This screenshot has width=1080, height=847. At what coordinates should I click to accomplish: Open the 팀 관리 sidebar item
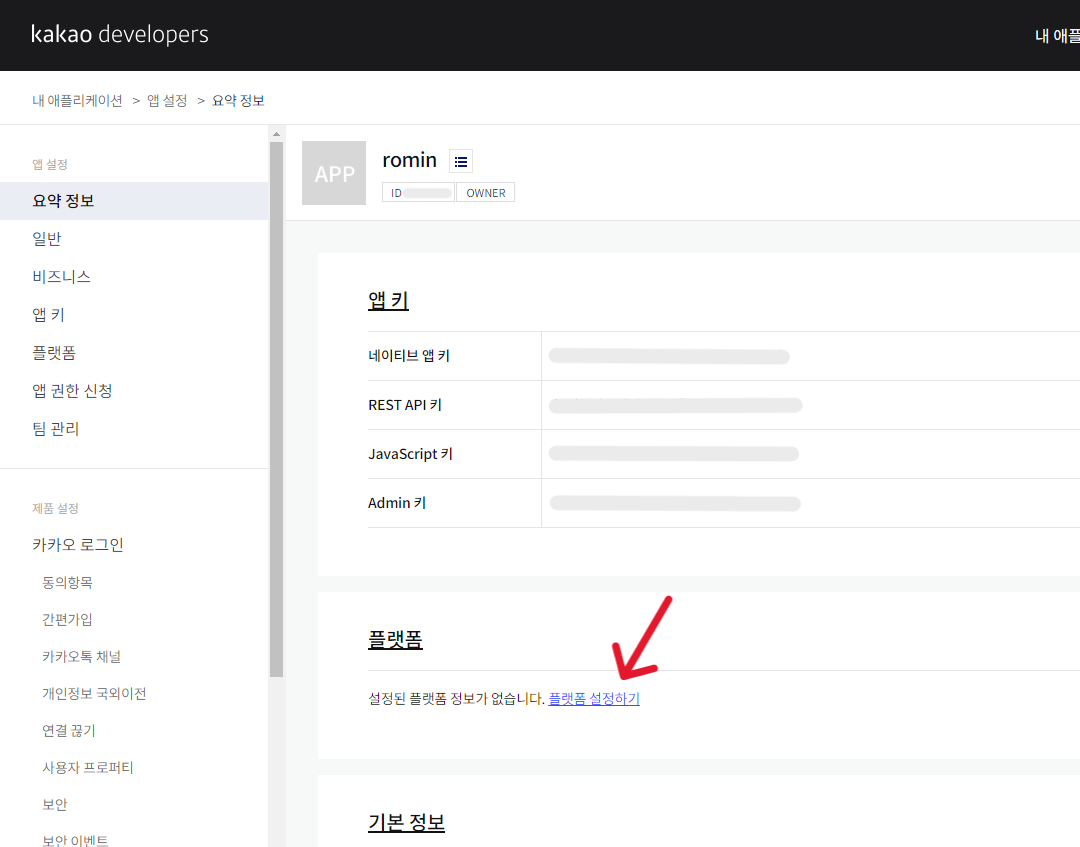pos(56,428)
